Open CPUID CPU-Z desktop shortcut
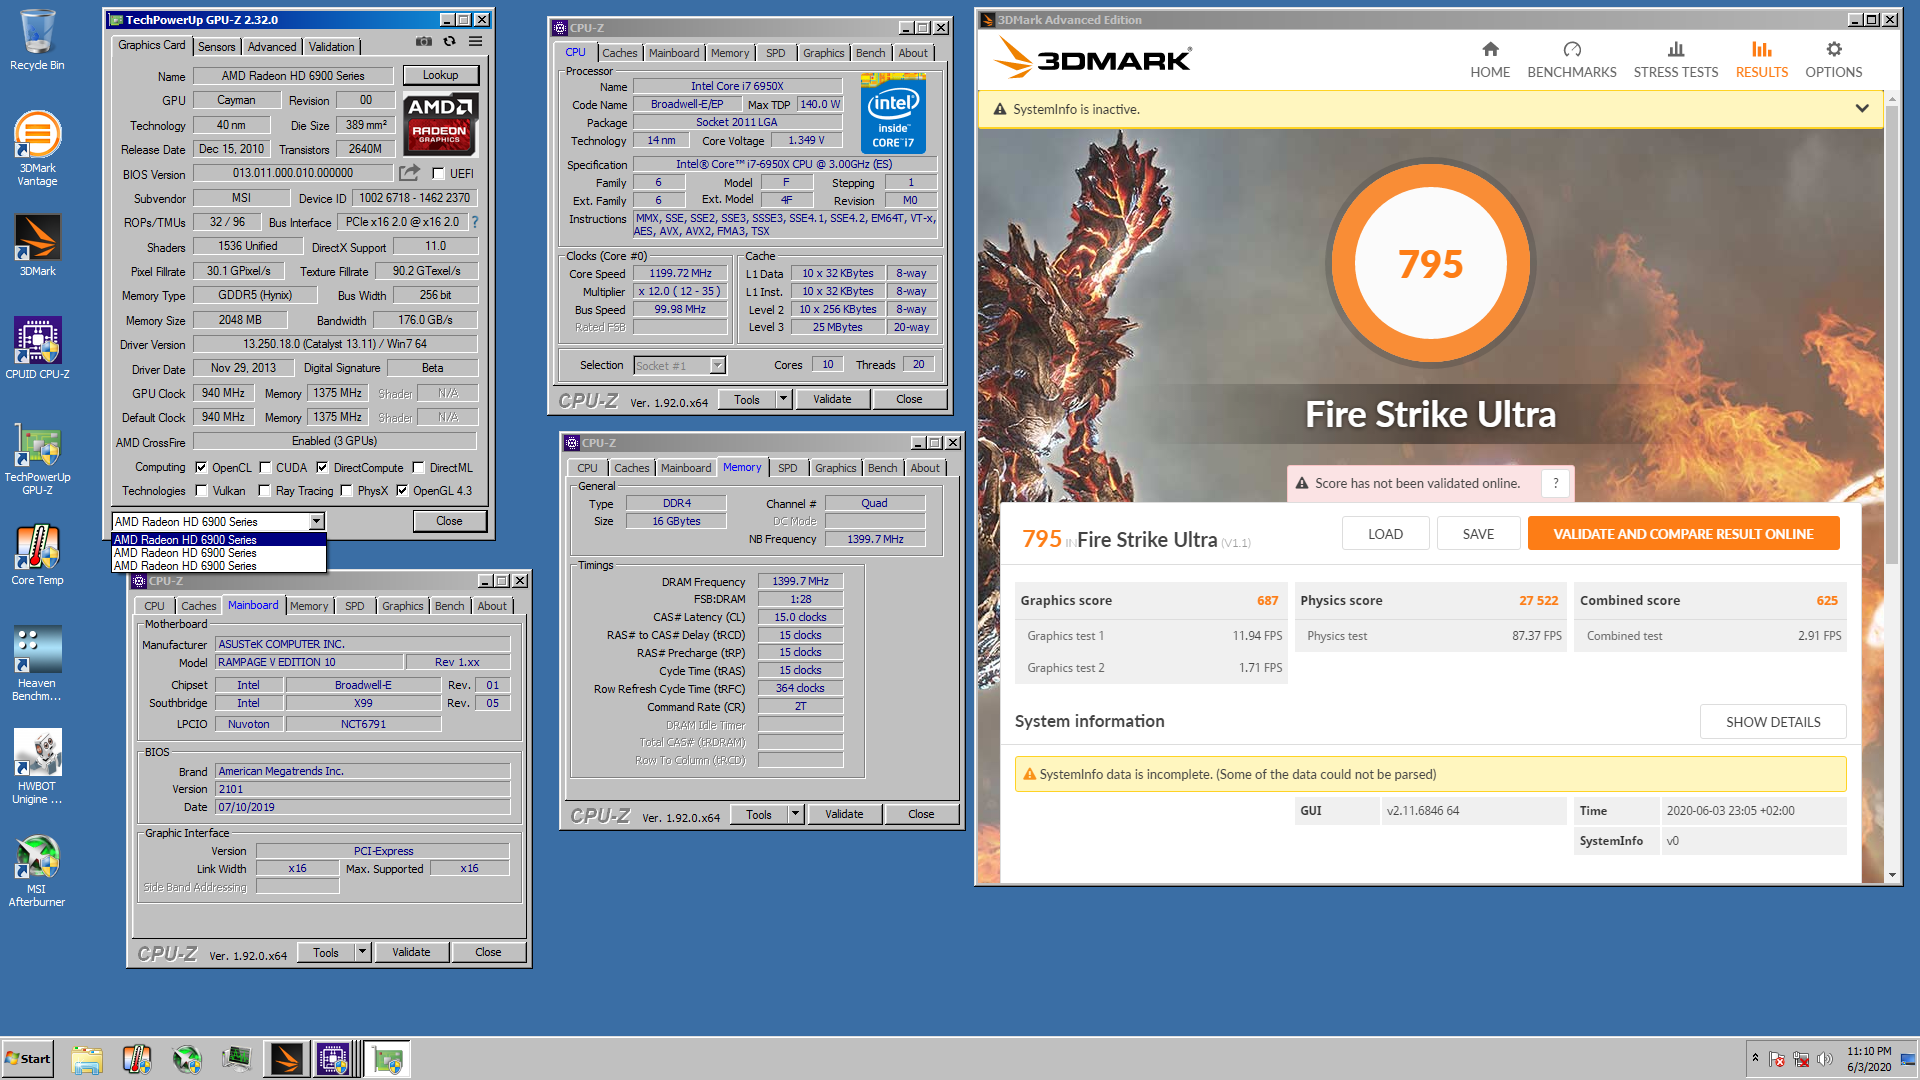Image resolution: width=1920 pixels, height=1080 pixels. (37, 348)
